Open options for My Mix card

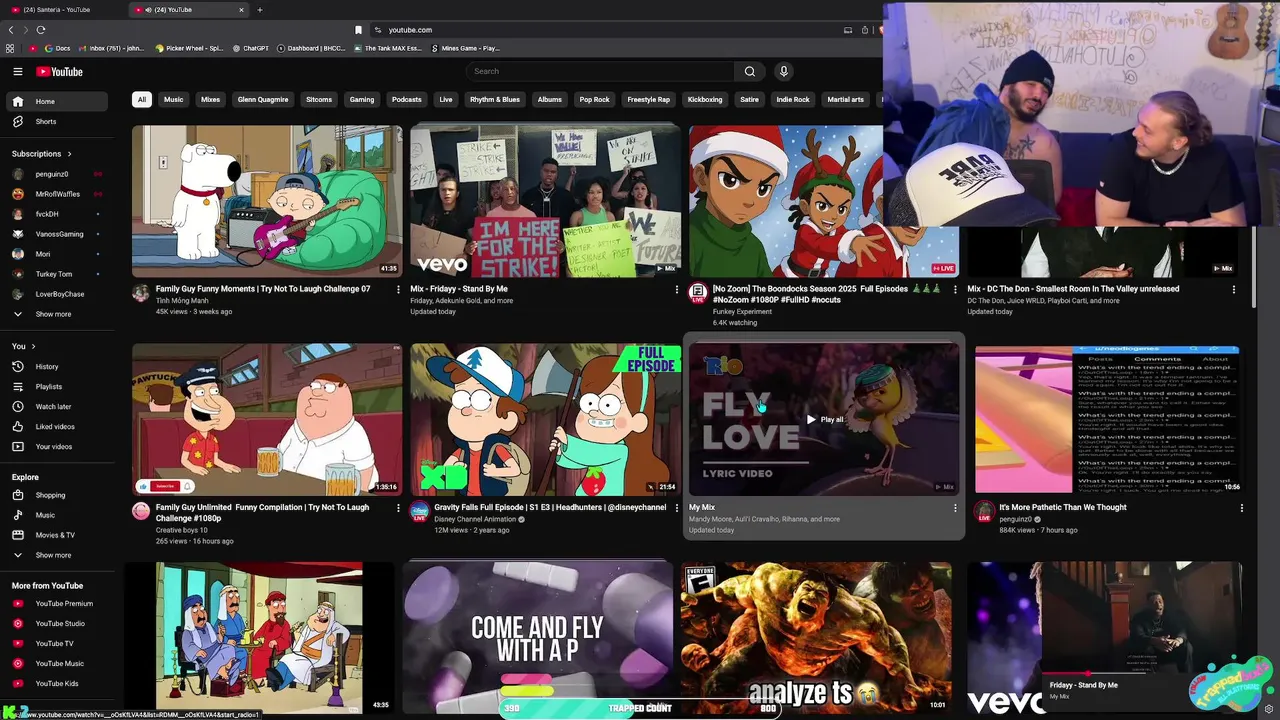(955, 508)
